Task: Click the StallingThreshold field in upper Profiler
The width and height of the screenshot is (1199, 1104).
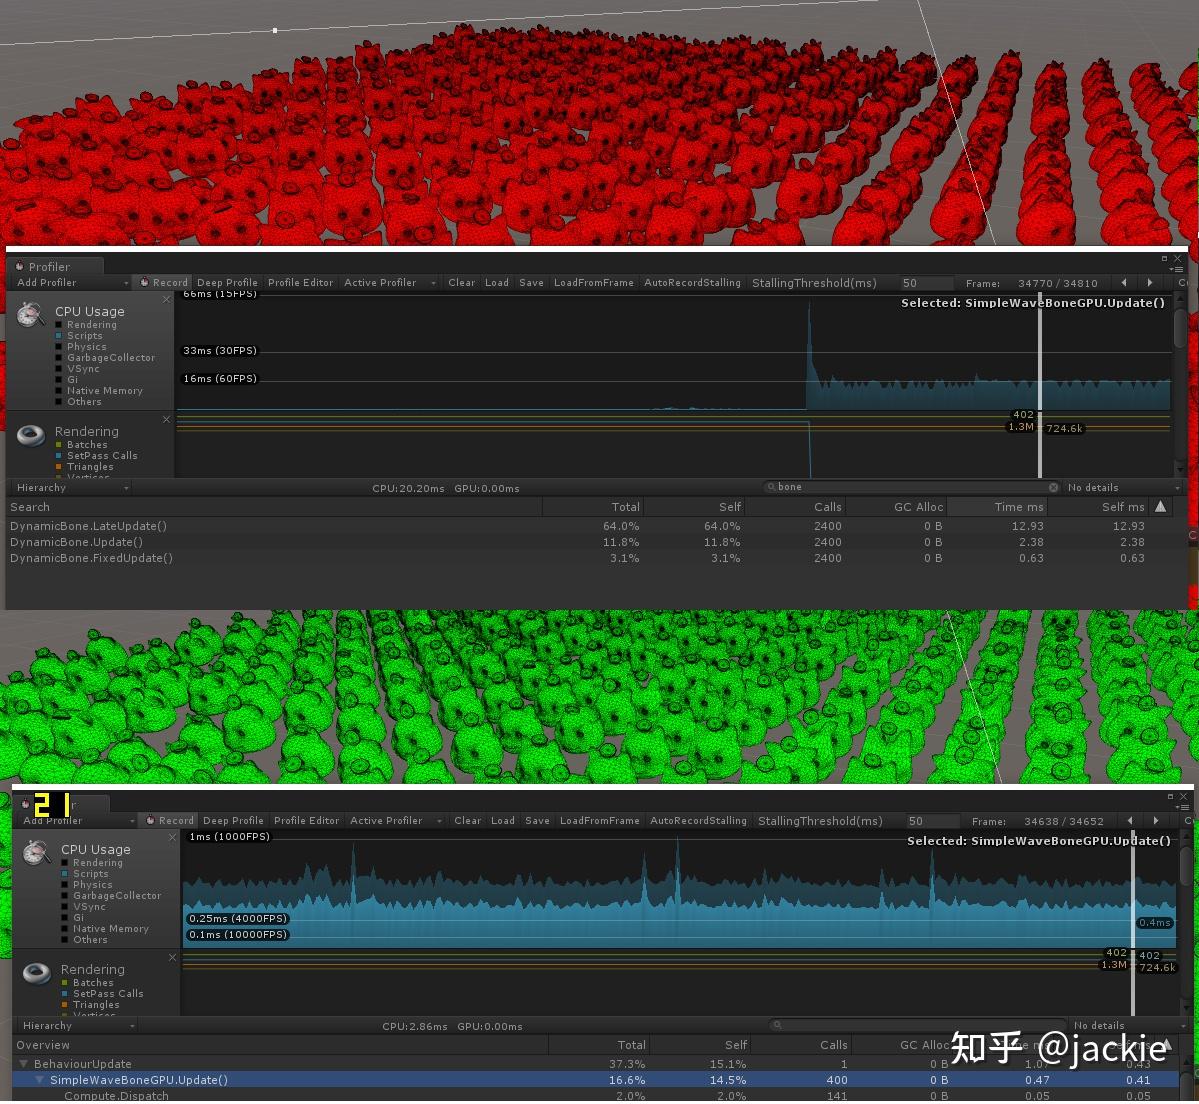Action: point(925,283)
